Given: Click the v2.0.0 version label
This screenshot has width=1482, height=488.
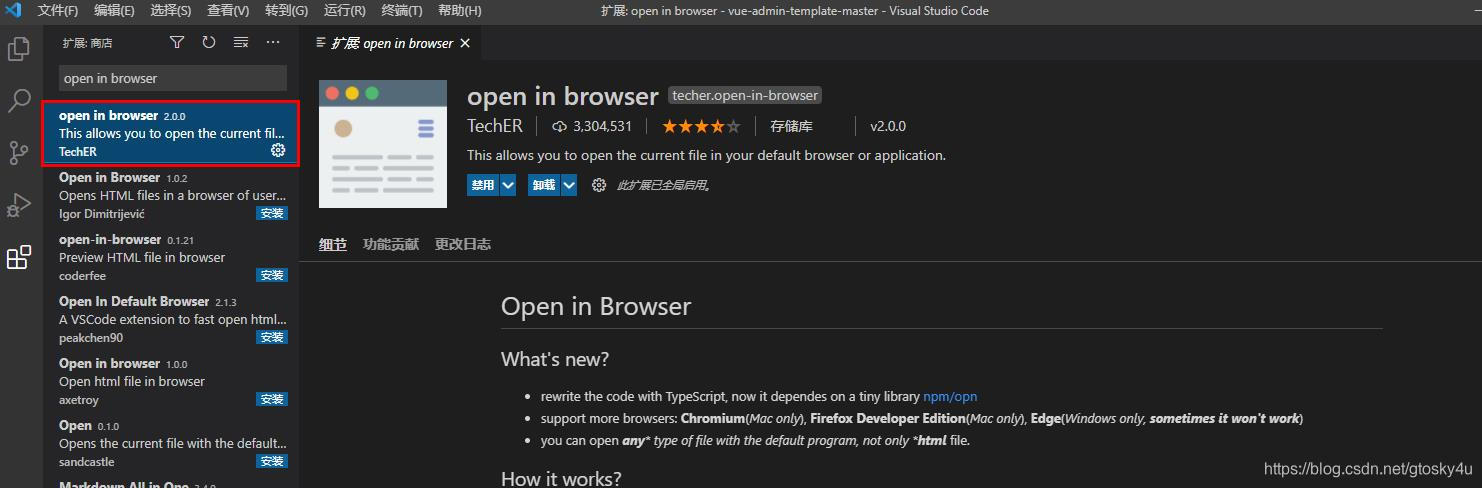Looking at the screenshot, I should tap(888, 126).
